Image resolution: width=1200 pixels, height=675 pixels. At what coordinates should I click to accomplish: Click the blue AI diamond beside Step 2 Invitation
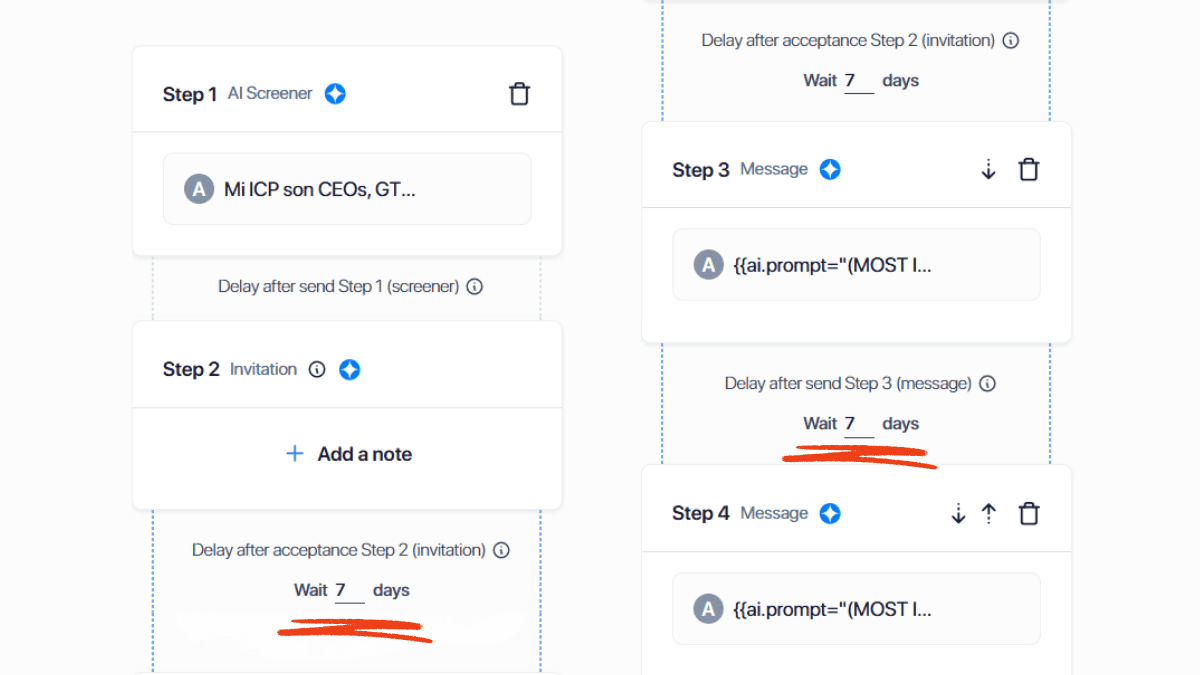[x=349, y=369]
